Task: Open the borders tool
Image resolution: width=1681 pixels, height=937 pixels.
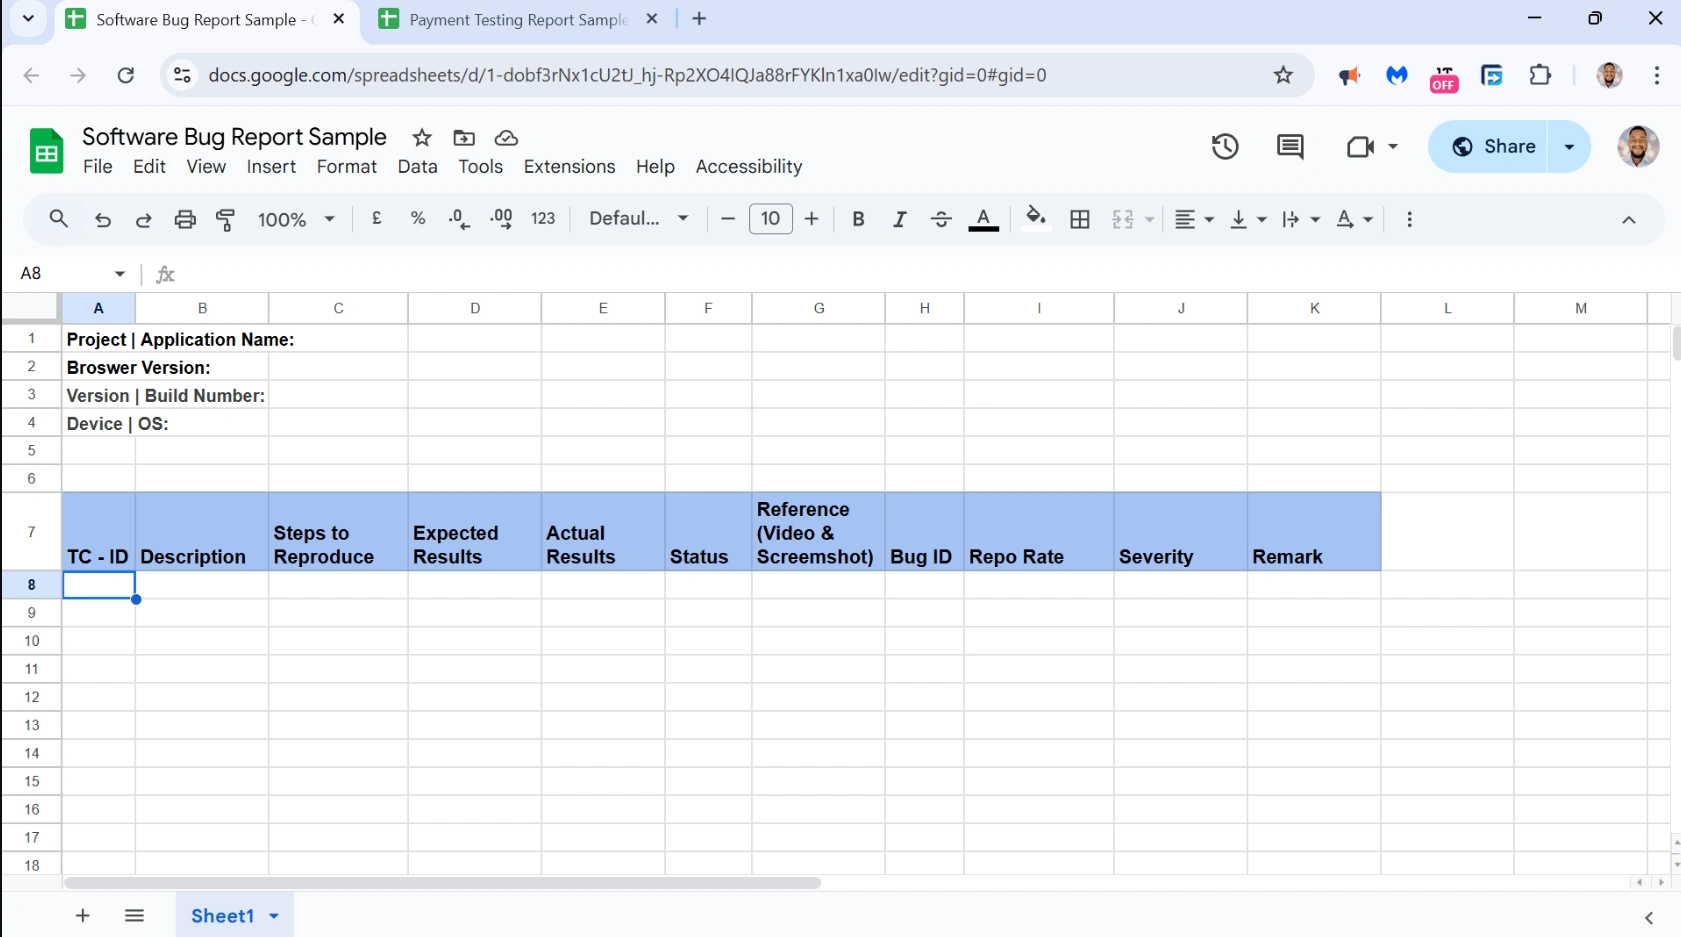Action: coord(1080,219)
